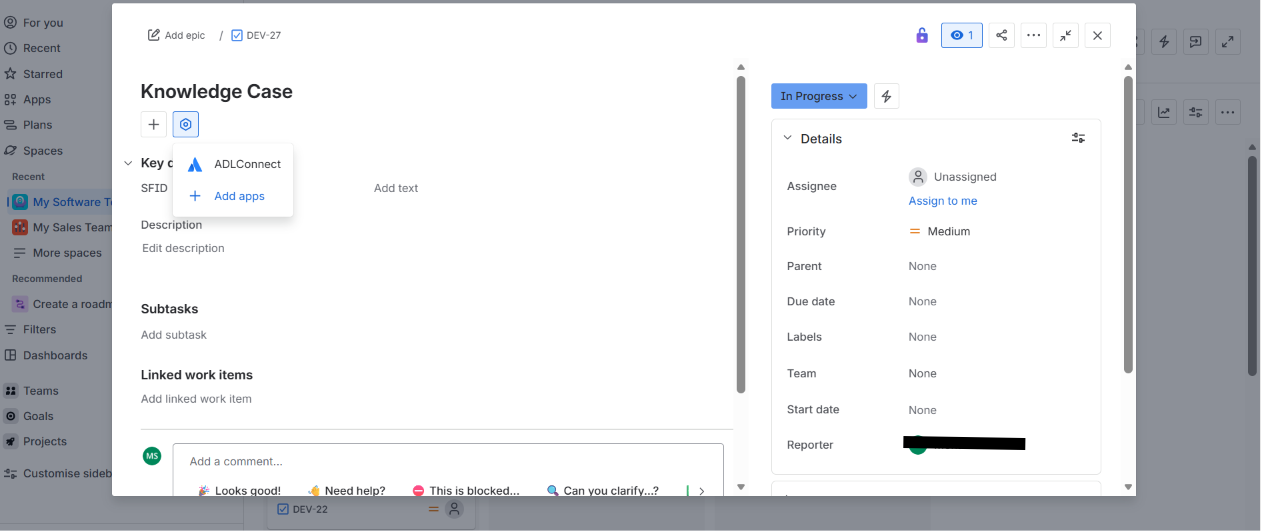Toggle the apps hexagon button
1264x531 pixels.
tap(186, 125)
